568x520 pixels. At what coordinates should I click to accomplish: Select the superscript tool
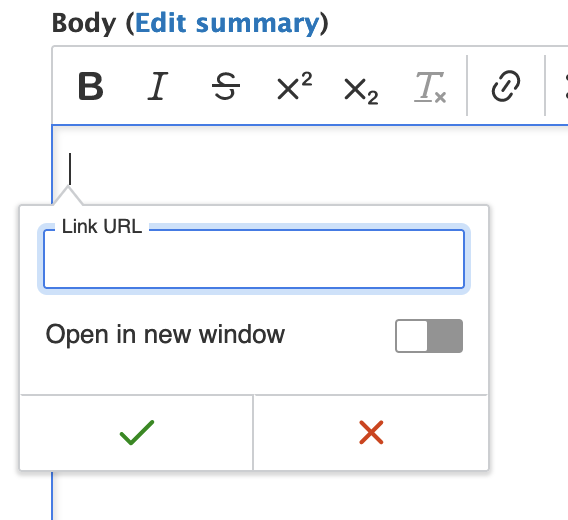tap(294, 86)
